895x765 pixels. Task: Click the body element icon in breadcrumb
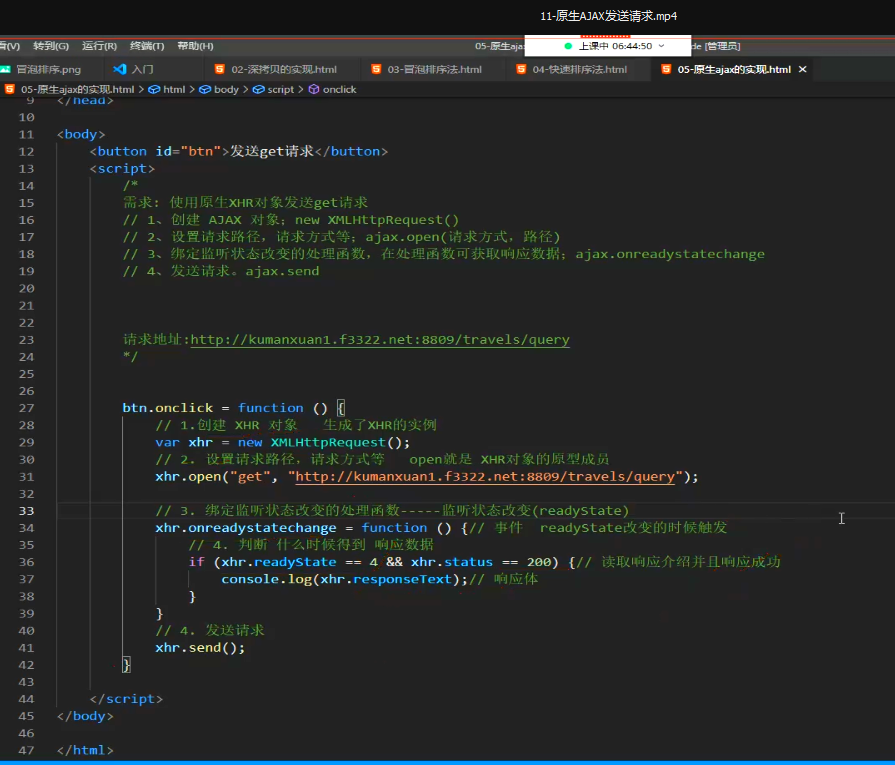point(205,89)
